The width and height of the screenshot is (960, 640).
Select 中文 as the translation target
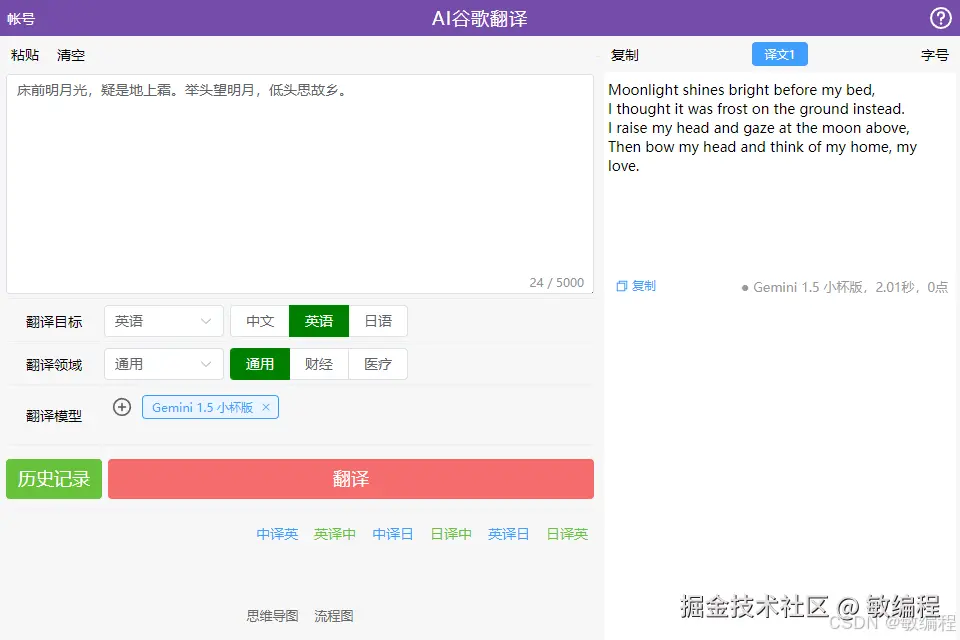pos(259,321)
